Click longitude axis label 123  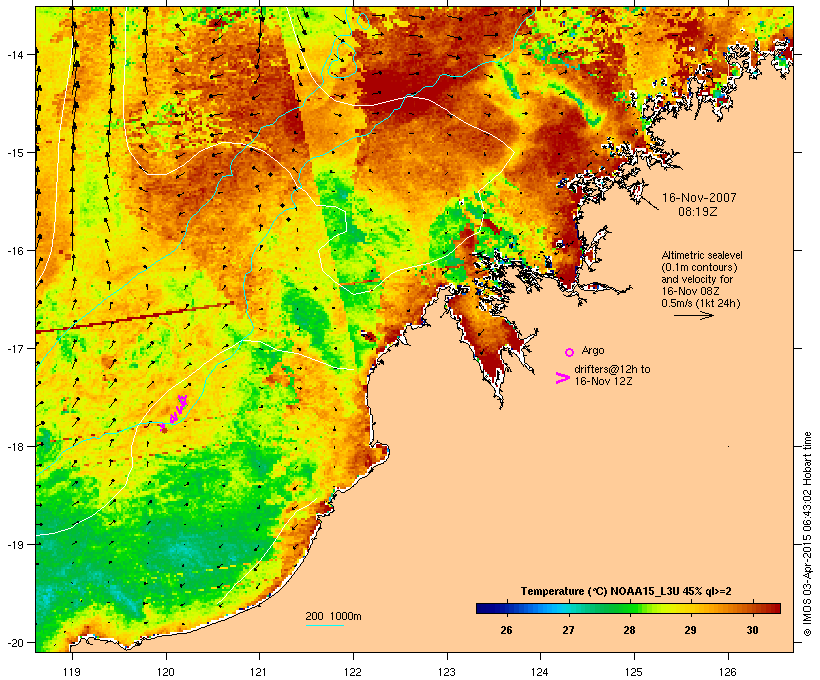447,672
